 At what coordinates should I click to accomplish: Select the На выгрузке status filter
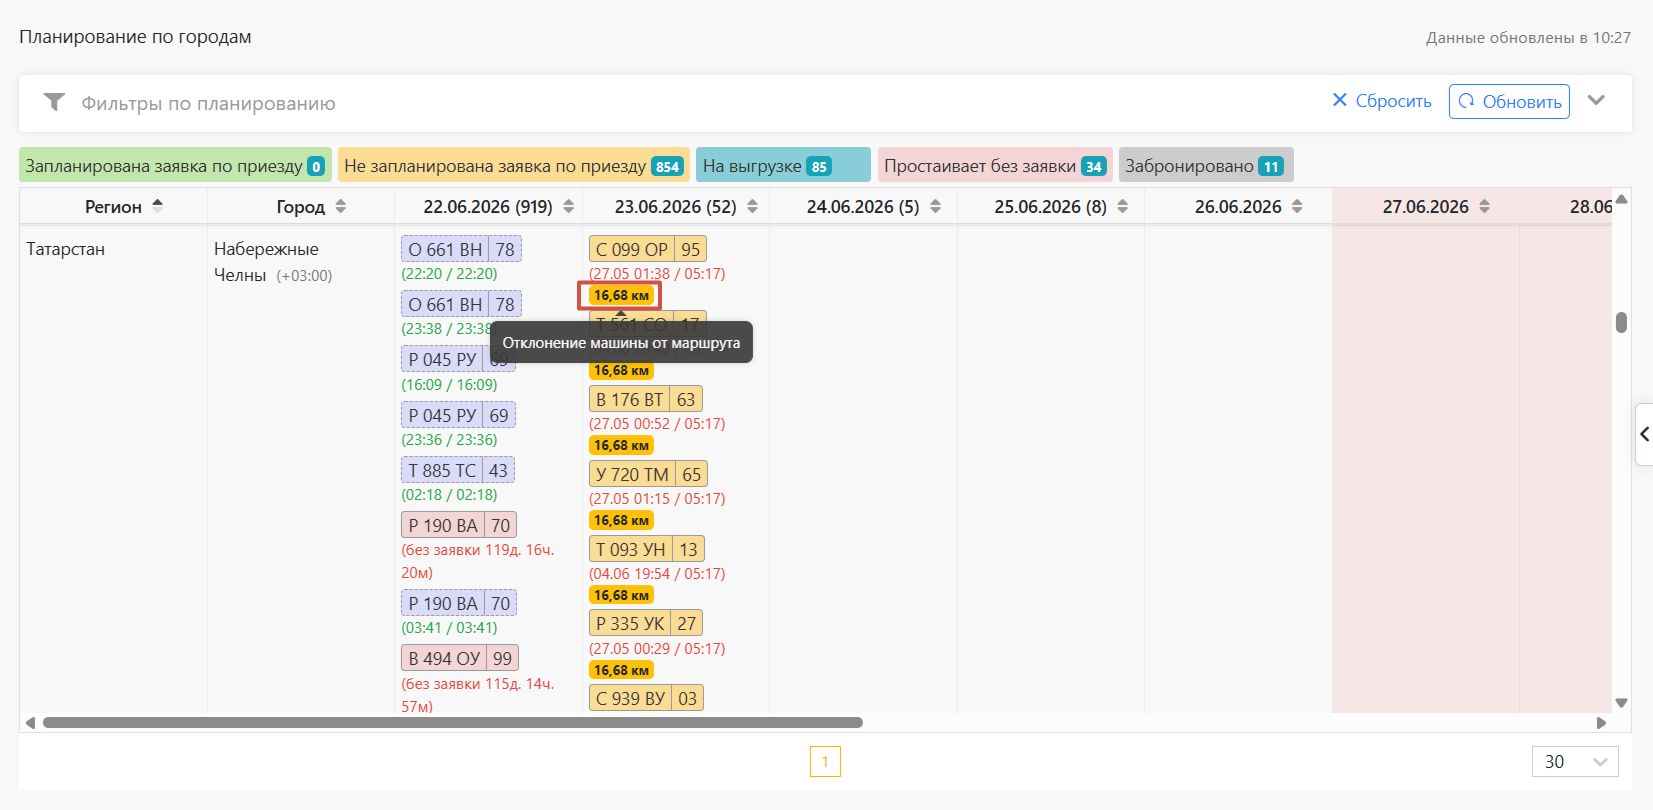pyautogui.click(x=783, y=166)
